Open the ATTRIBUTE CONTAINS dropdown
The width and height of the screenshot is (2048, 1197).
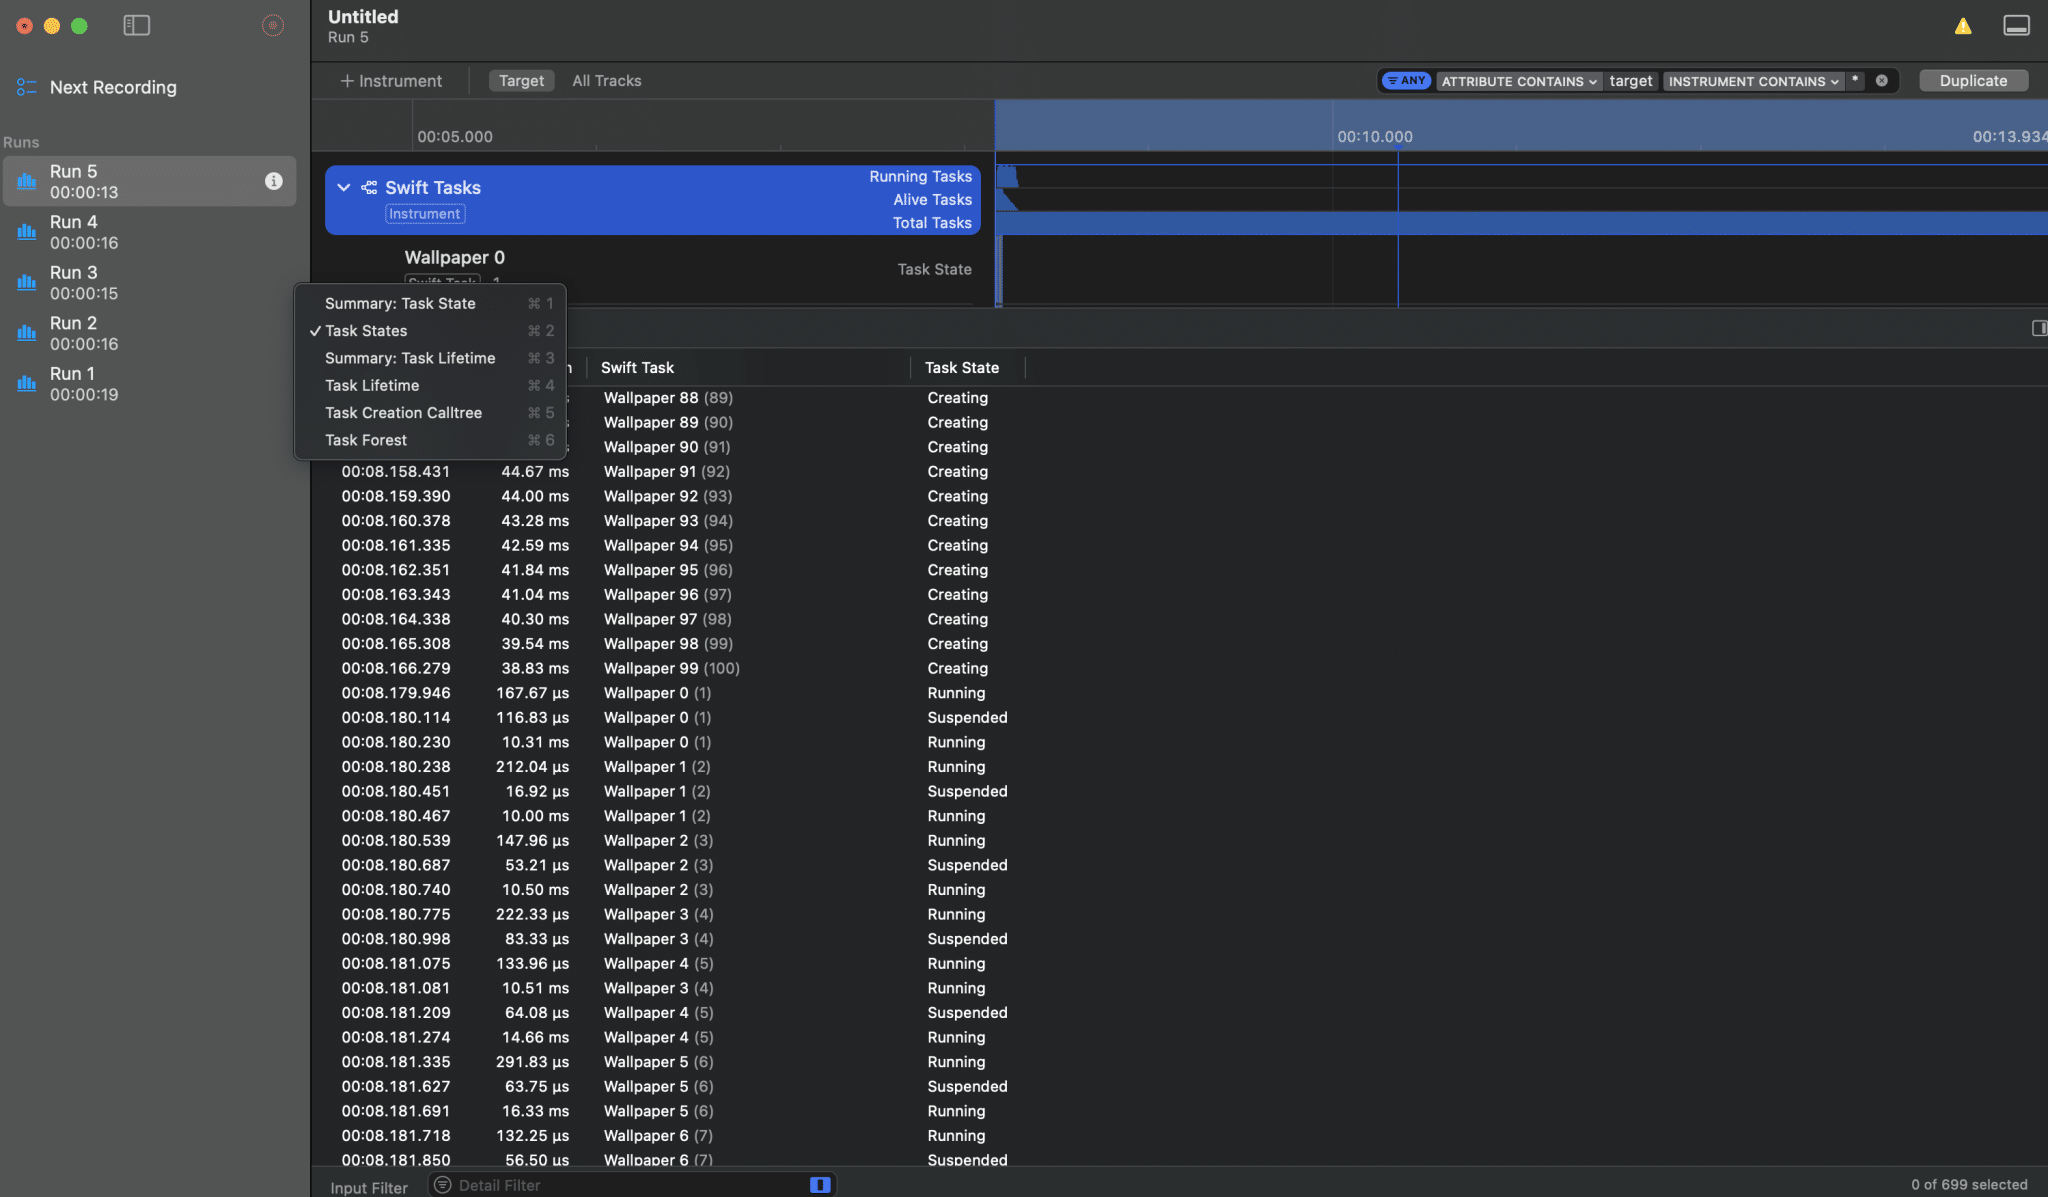point(1518,81)
